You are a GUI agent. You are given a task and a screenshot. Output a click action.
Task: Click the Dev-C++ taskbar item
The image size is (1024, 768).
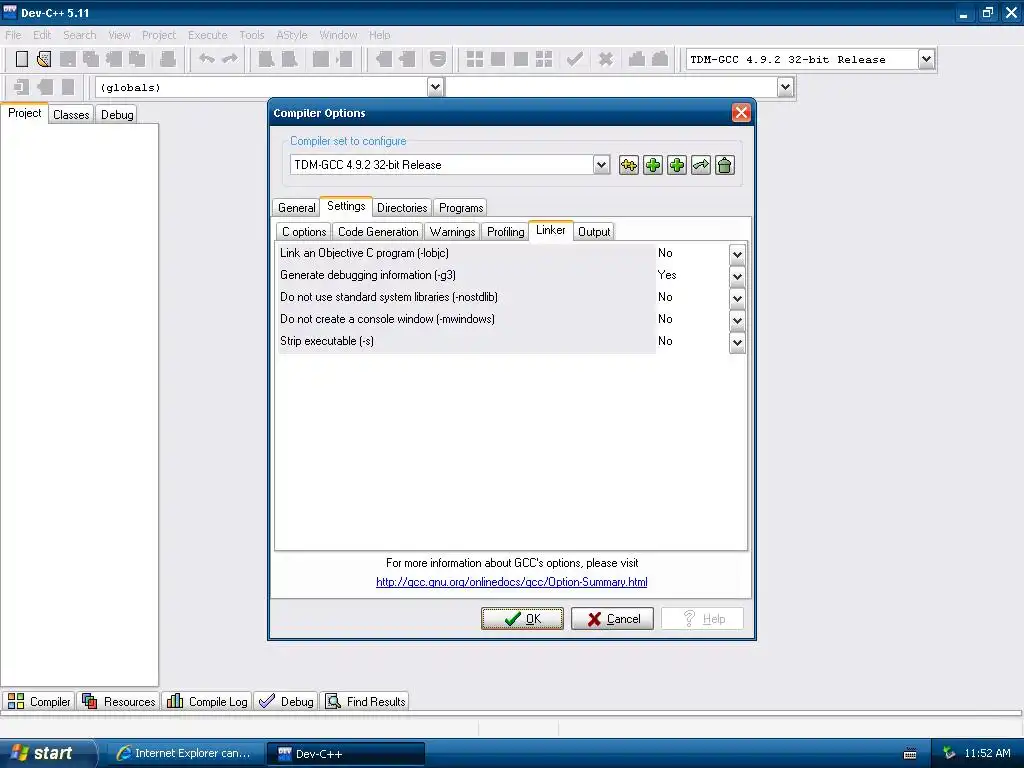point(346,753)
